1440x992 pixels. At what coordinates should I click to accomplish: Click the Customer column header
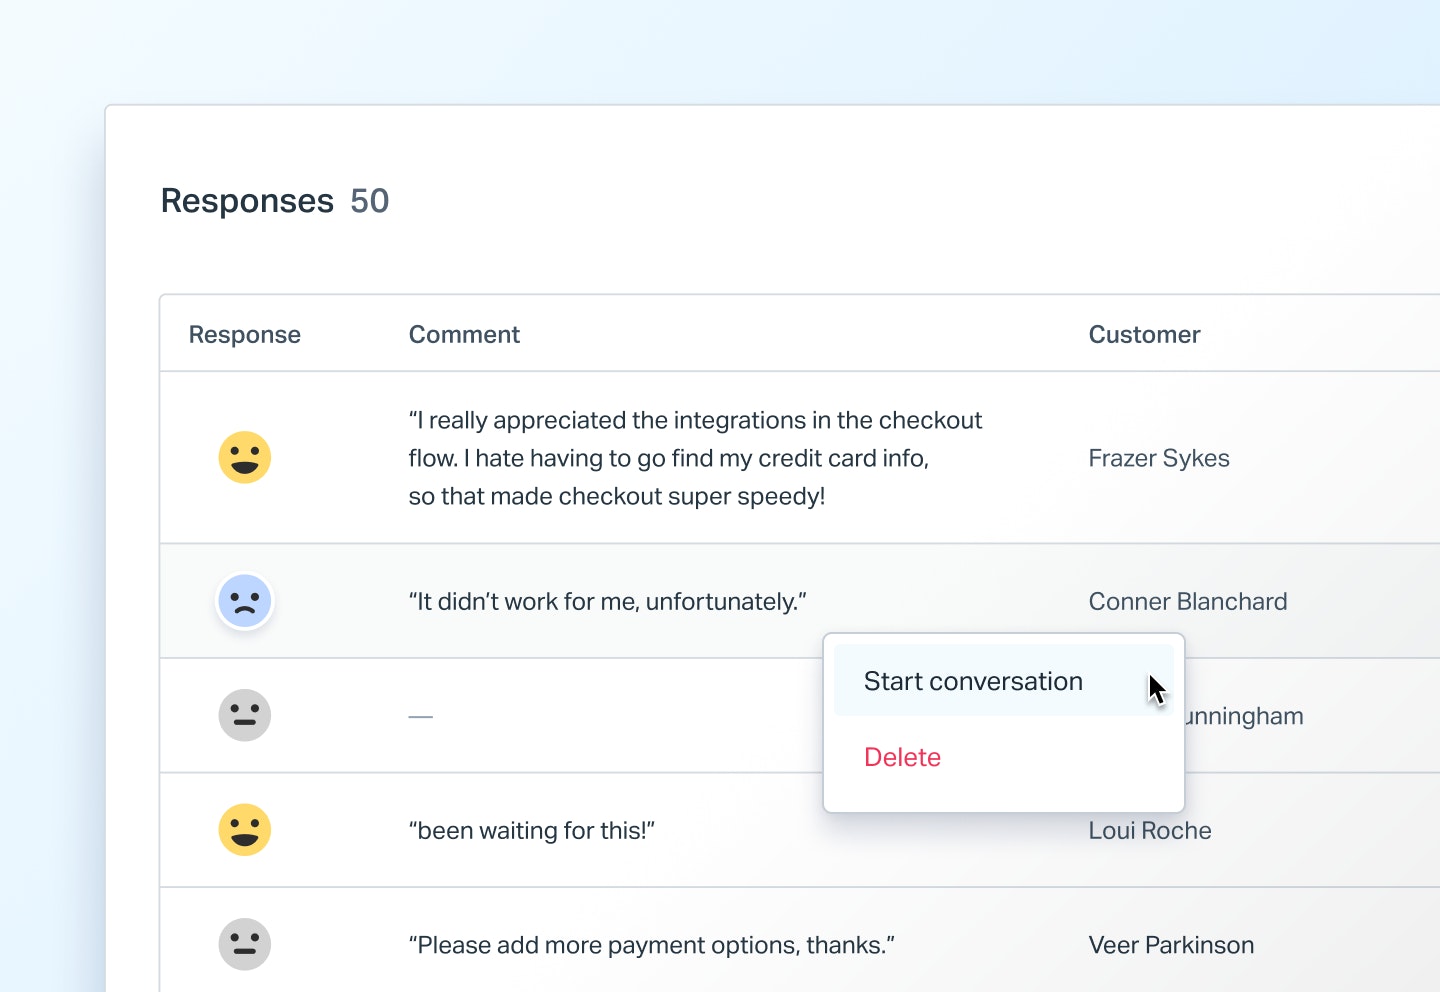(1144, 335)
